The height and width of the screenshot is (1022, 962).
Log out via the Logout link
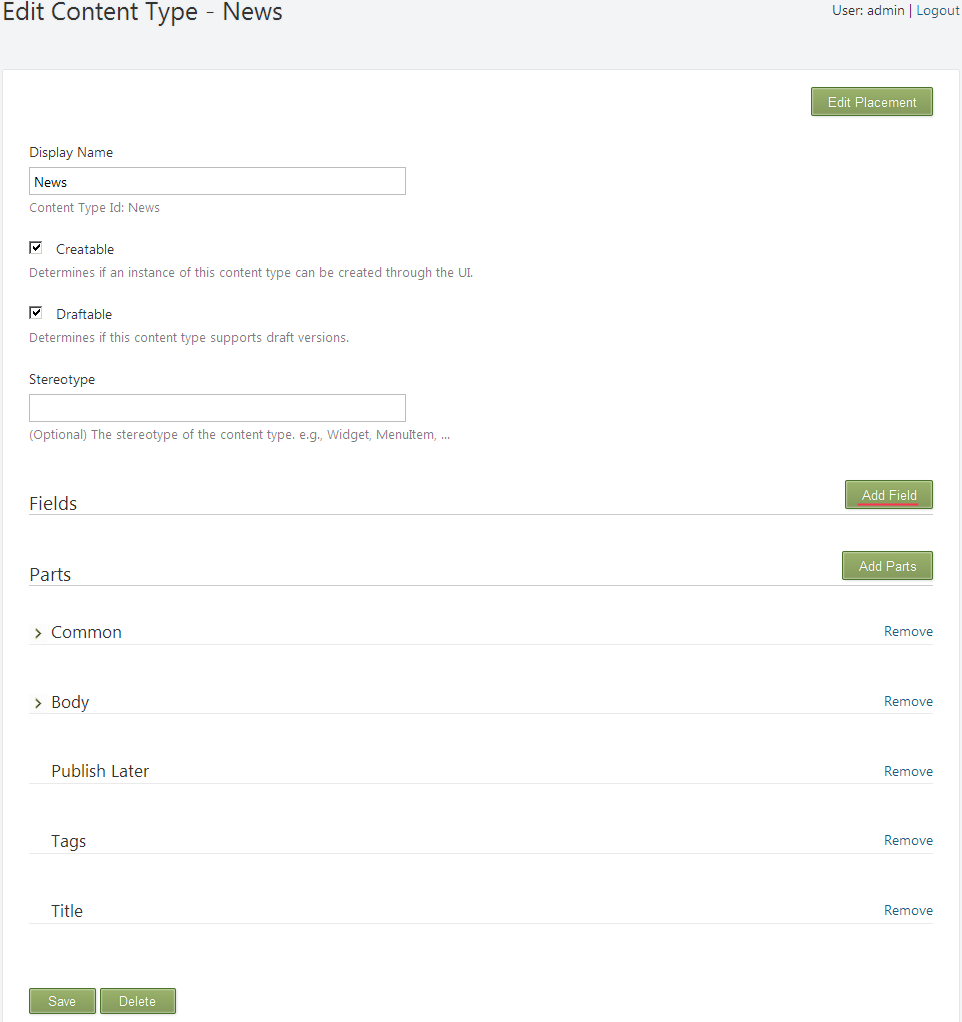(938, 10)
